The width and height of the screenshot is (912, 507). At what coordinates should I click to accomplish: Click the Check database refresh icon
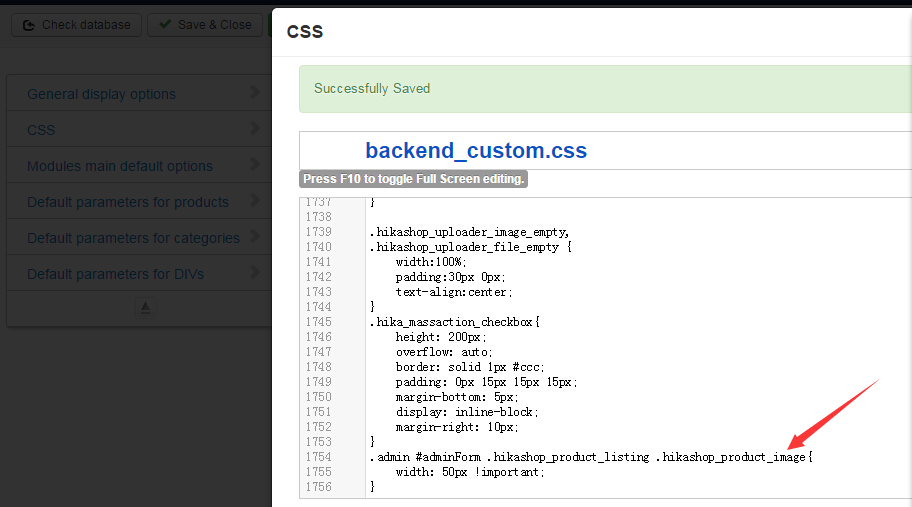[29, 25]
